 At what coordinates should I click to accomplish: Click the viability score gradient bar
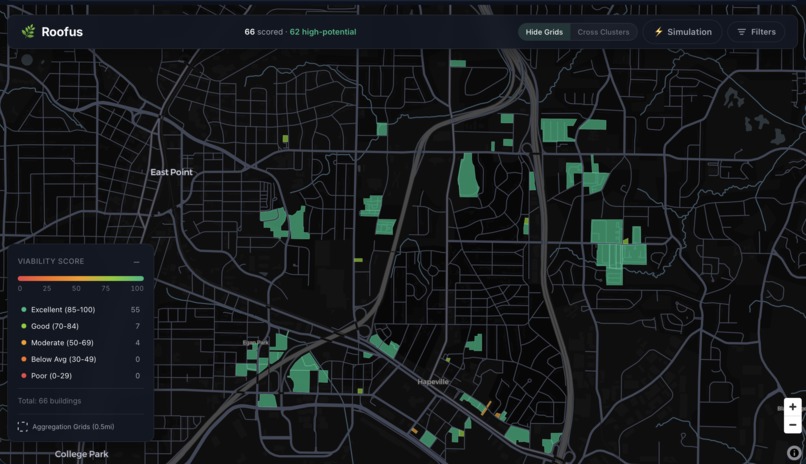coord(81,279)
